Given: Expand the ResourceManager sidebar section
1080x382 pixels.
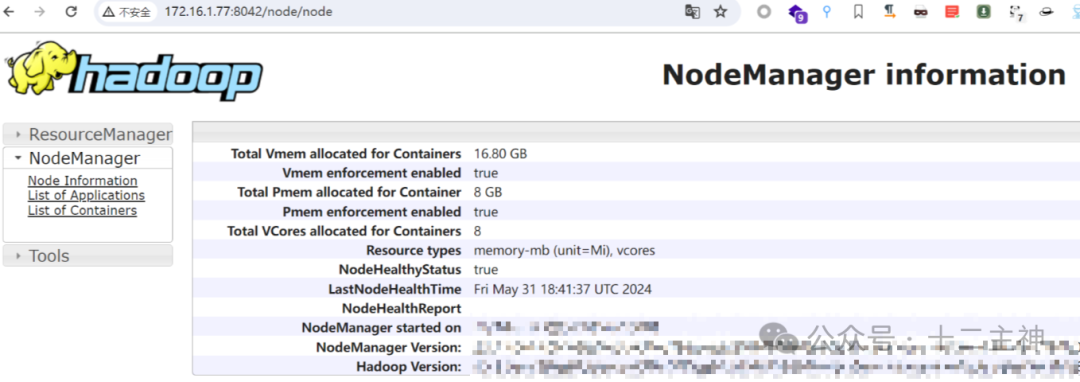Looking at the screenshot, I should coord(87,134).
